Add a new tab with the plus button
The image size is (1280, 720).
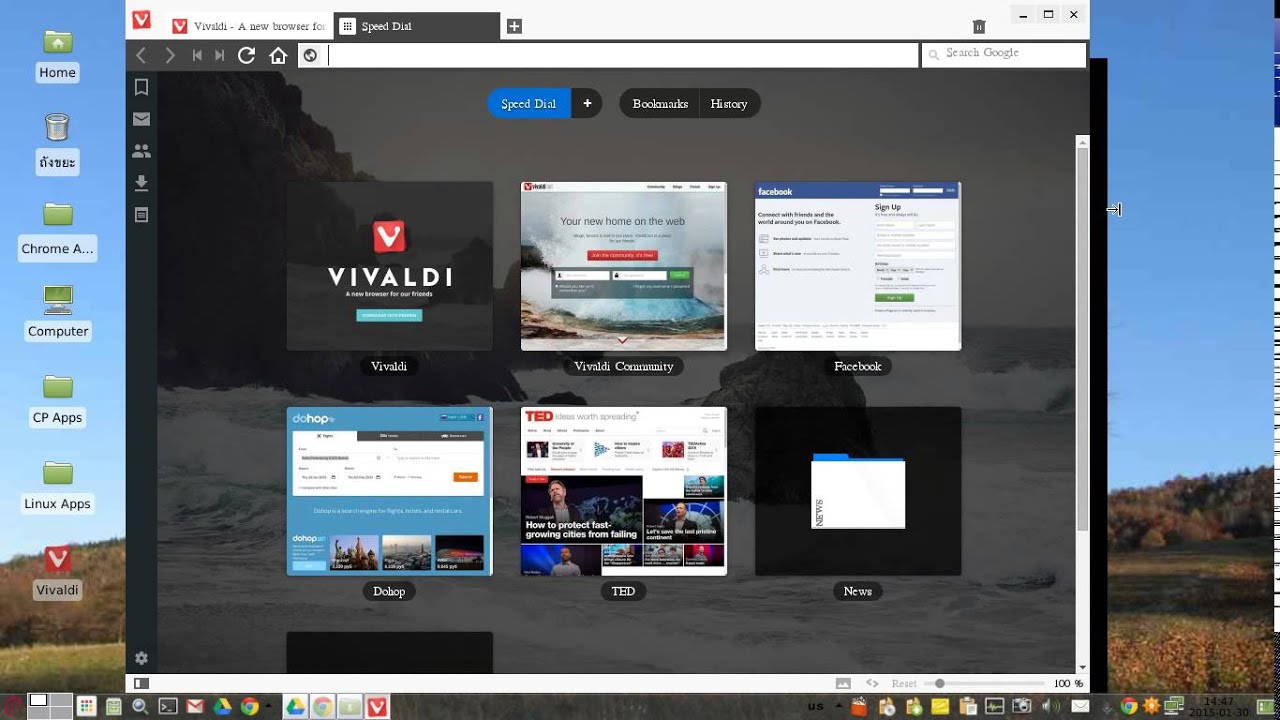[x=514, y=26]
